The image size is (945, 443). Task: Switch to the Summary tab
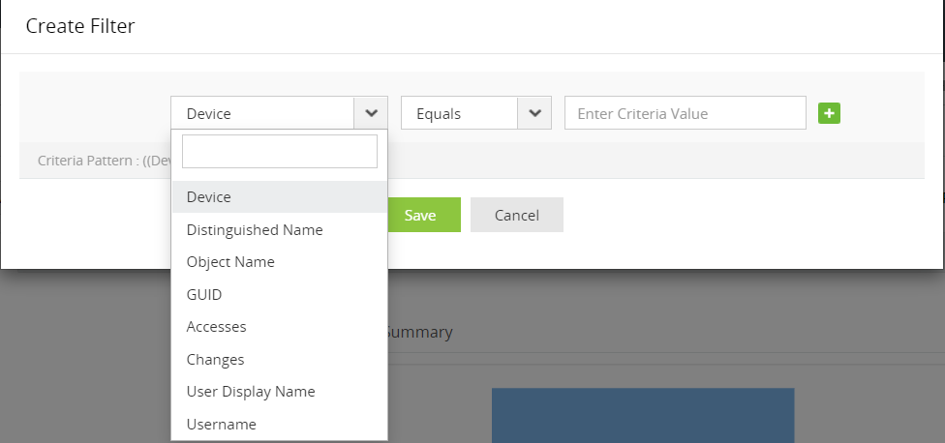click(x=420, y=332)
